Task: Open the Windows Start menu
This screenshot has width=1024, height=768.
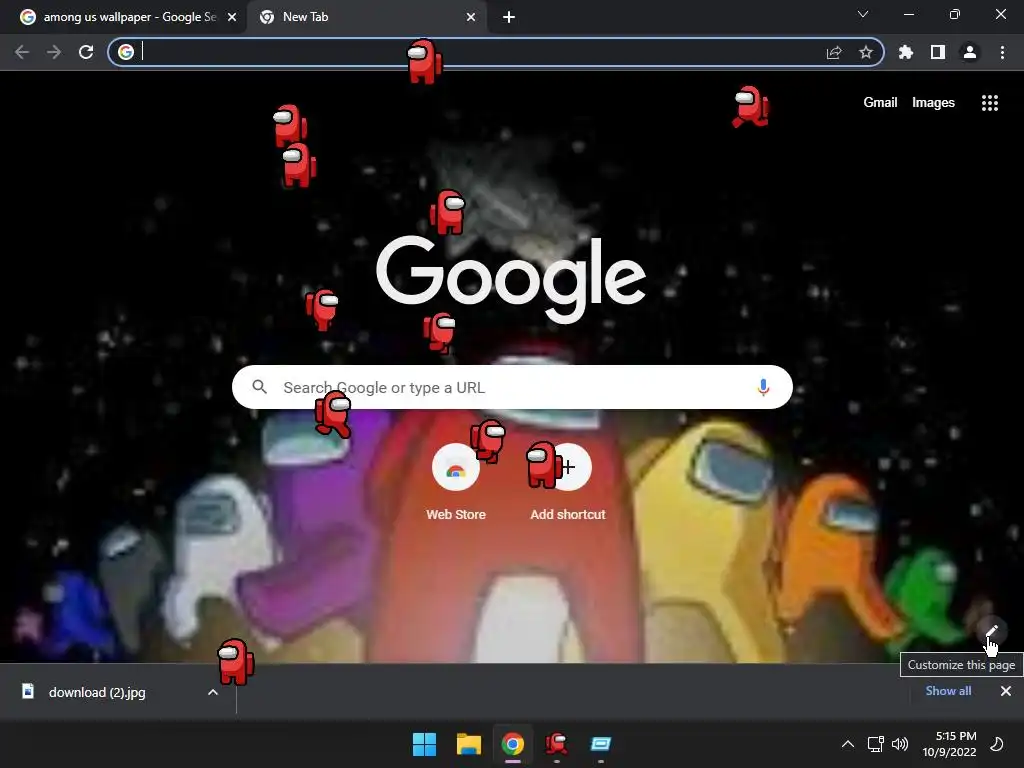Action: tap(424, 744)
